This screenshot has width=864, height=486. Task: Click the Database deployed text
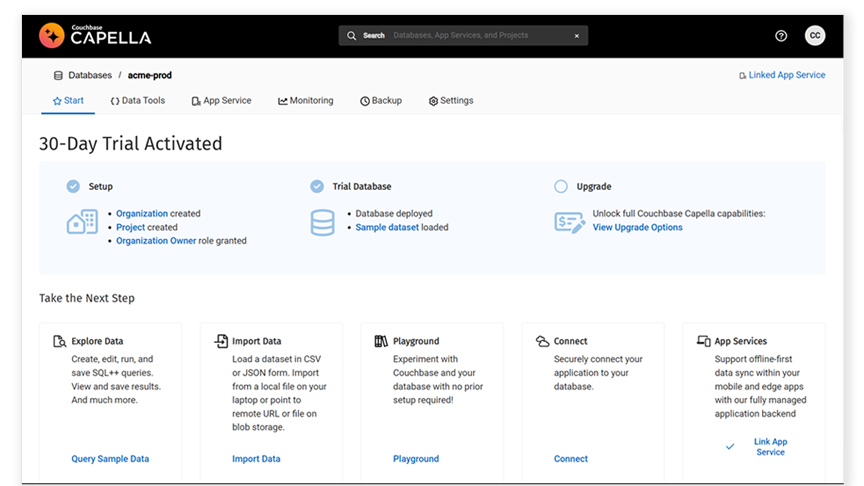pos(394,213)
